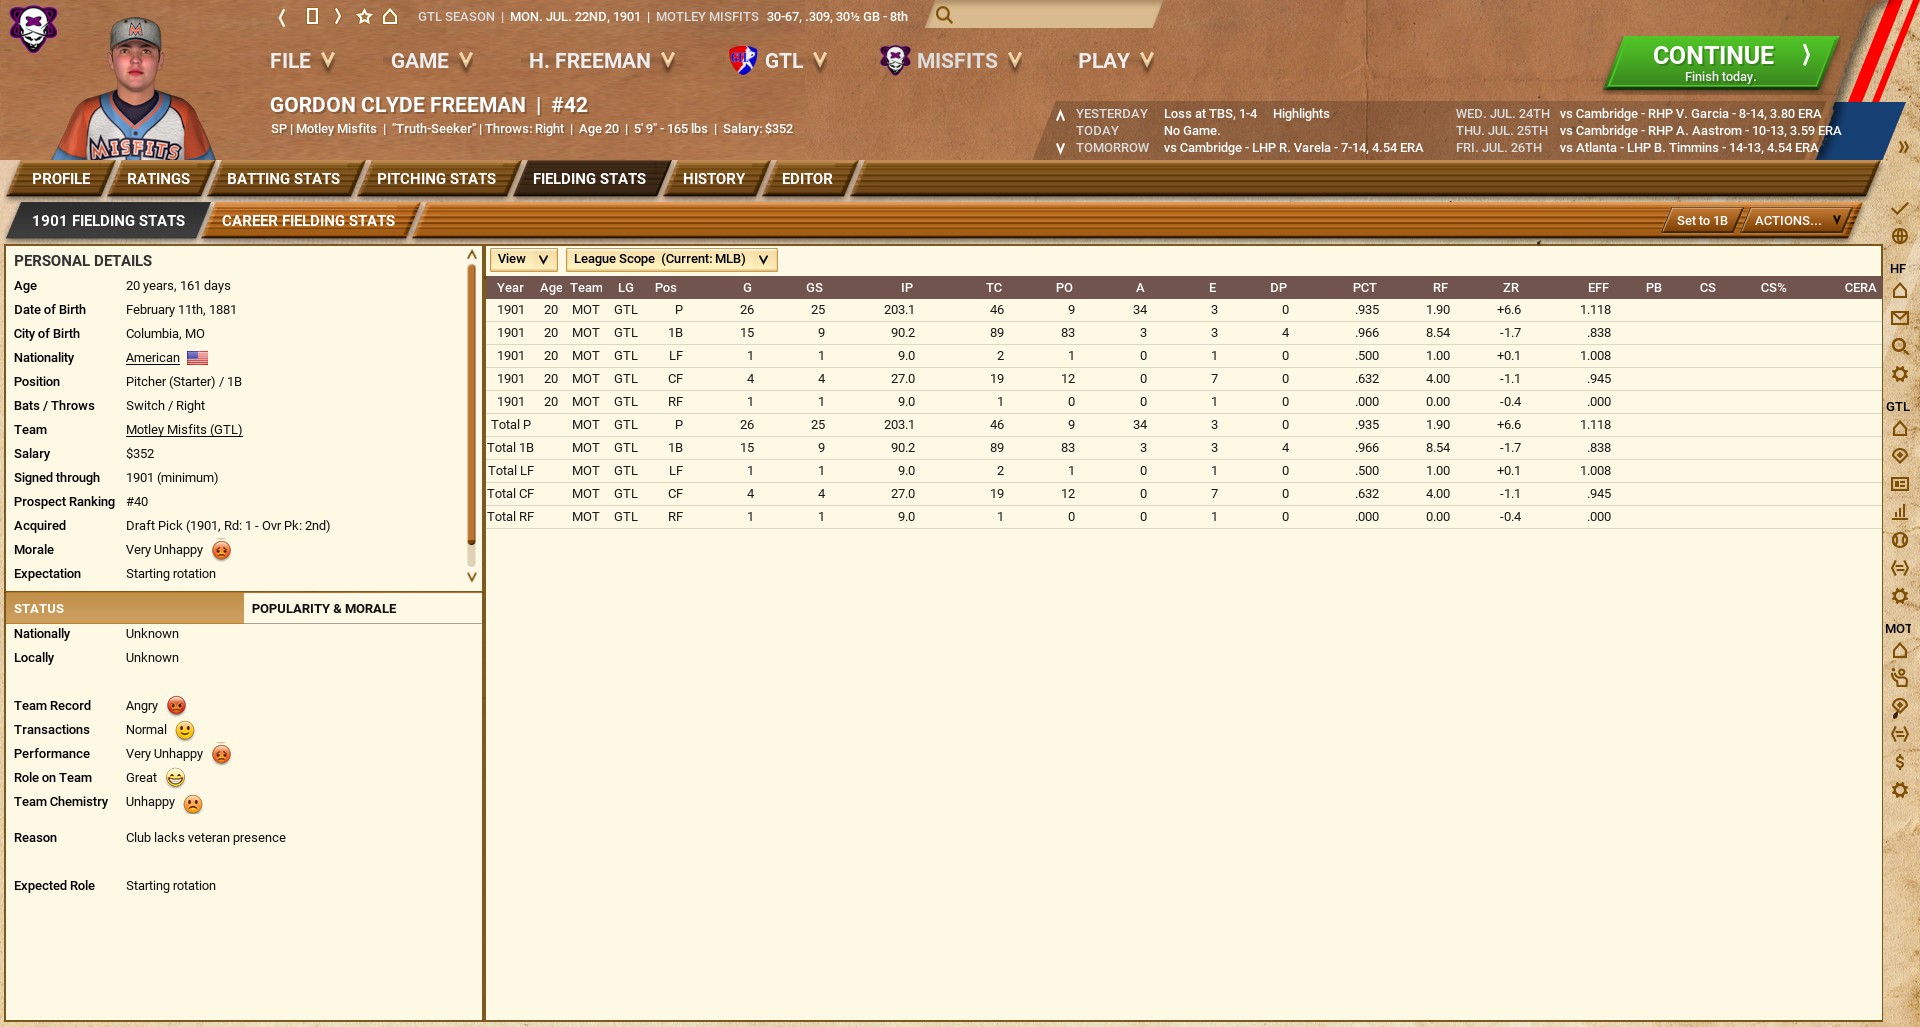Open the gear icon under HF
This screenshot has height=1027, width=1920.
click(x=1900, y=374)
